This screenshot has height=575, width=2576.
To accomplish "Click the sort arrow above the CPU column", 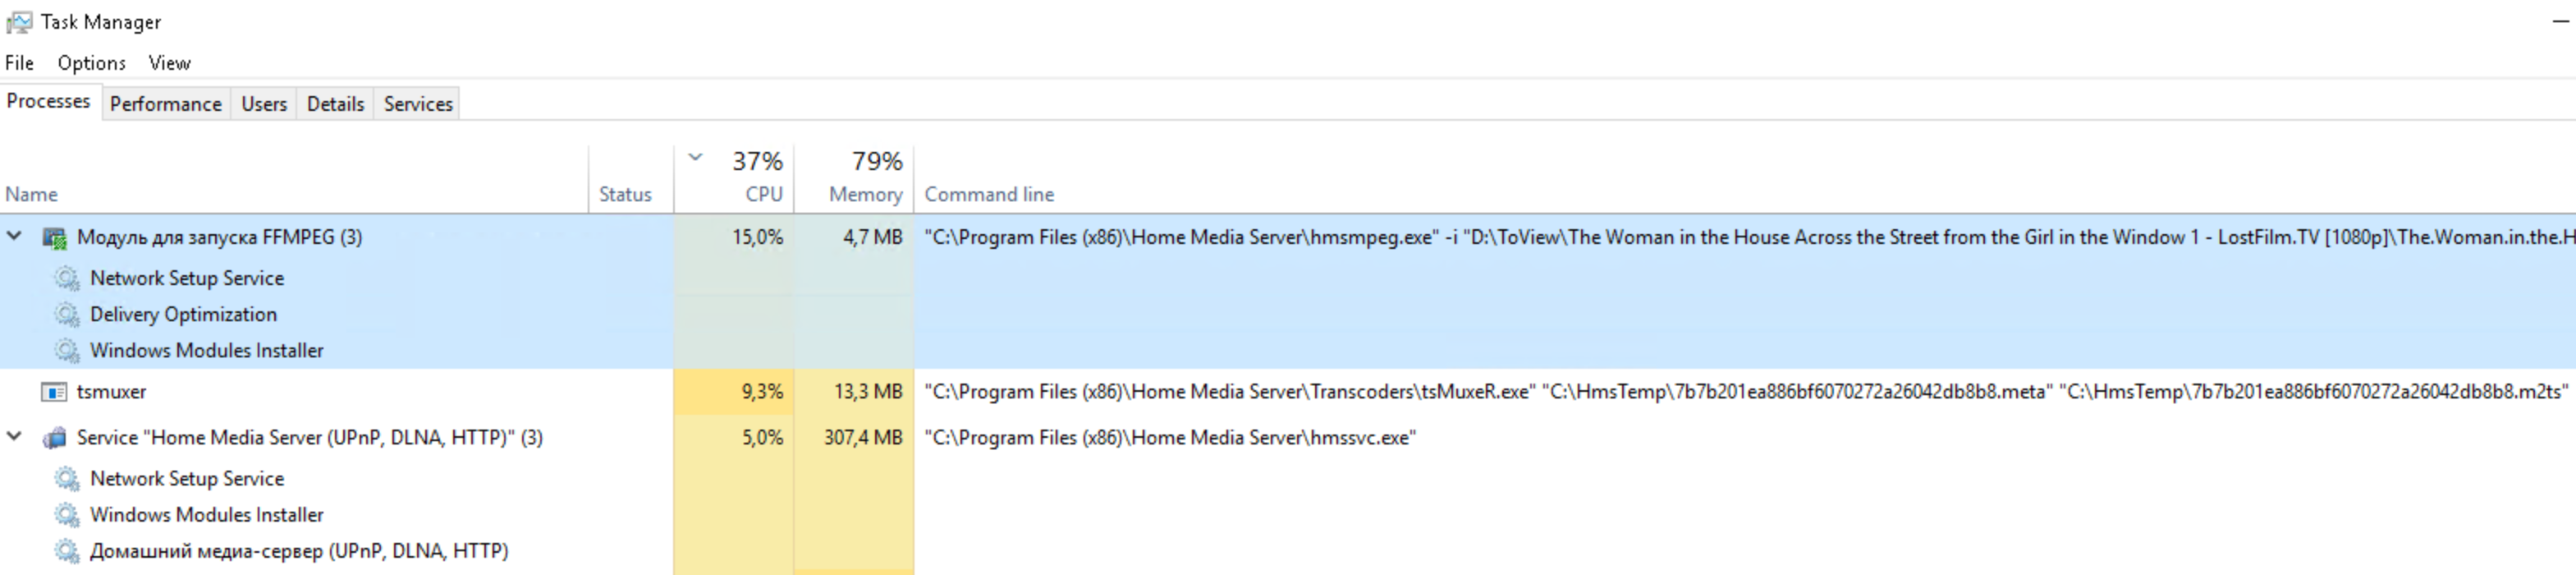I will (x=696, y=158).
